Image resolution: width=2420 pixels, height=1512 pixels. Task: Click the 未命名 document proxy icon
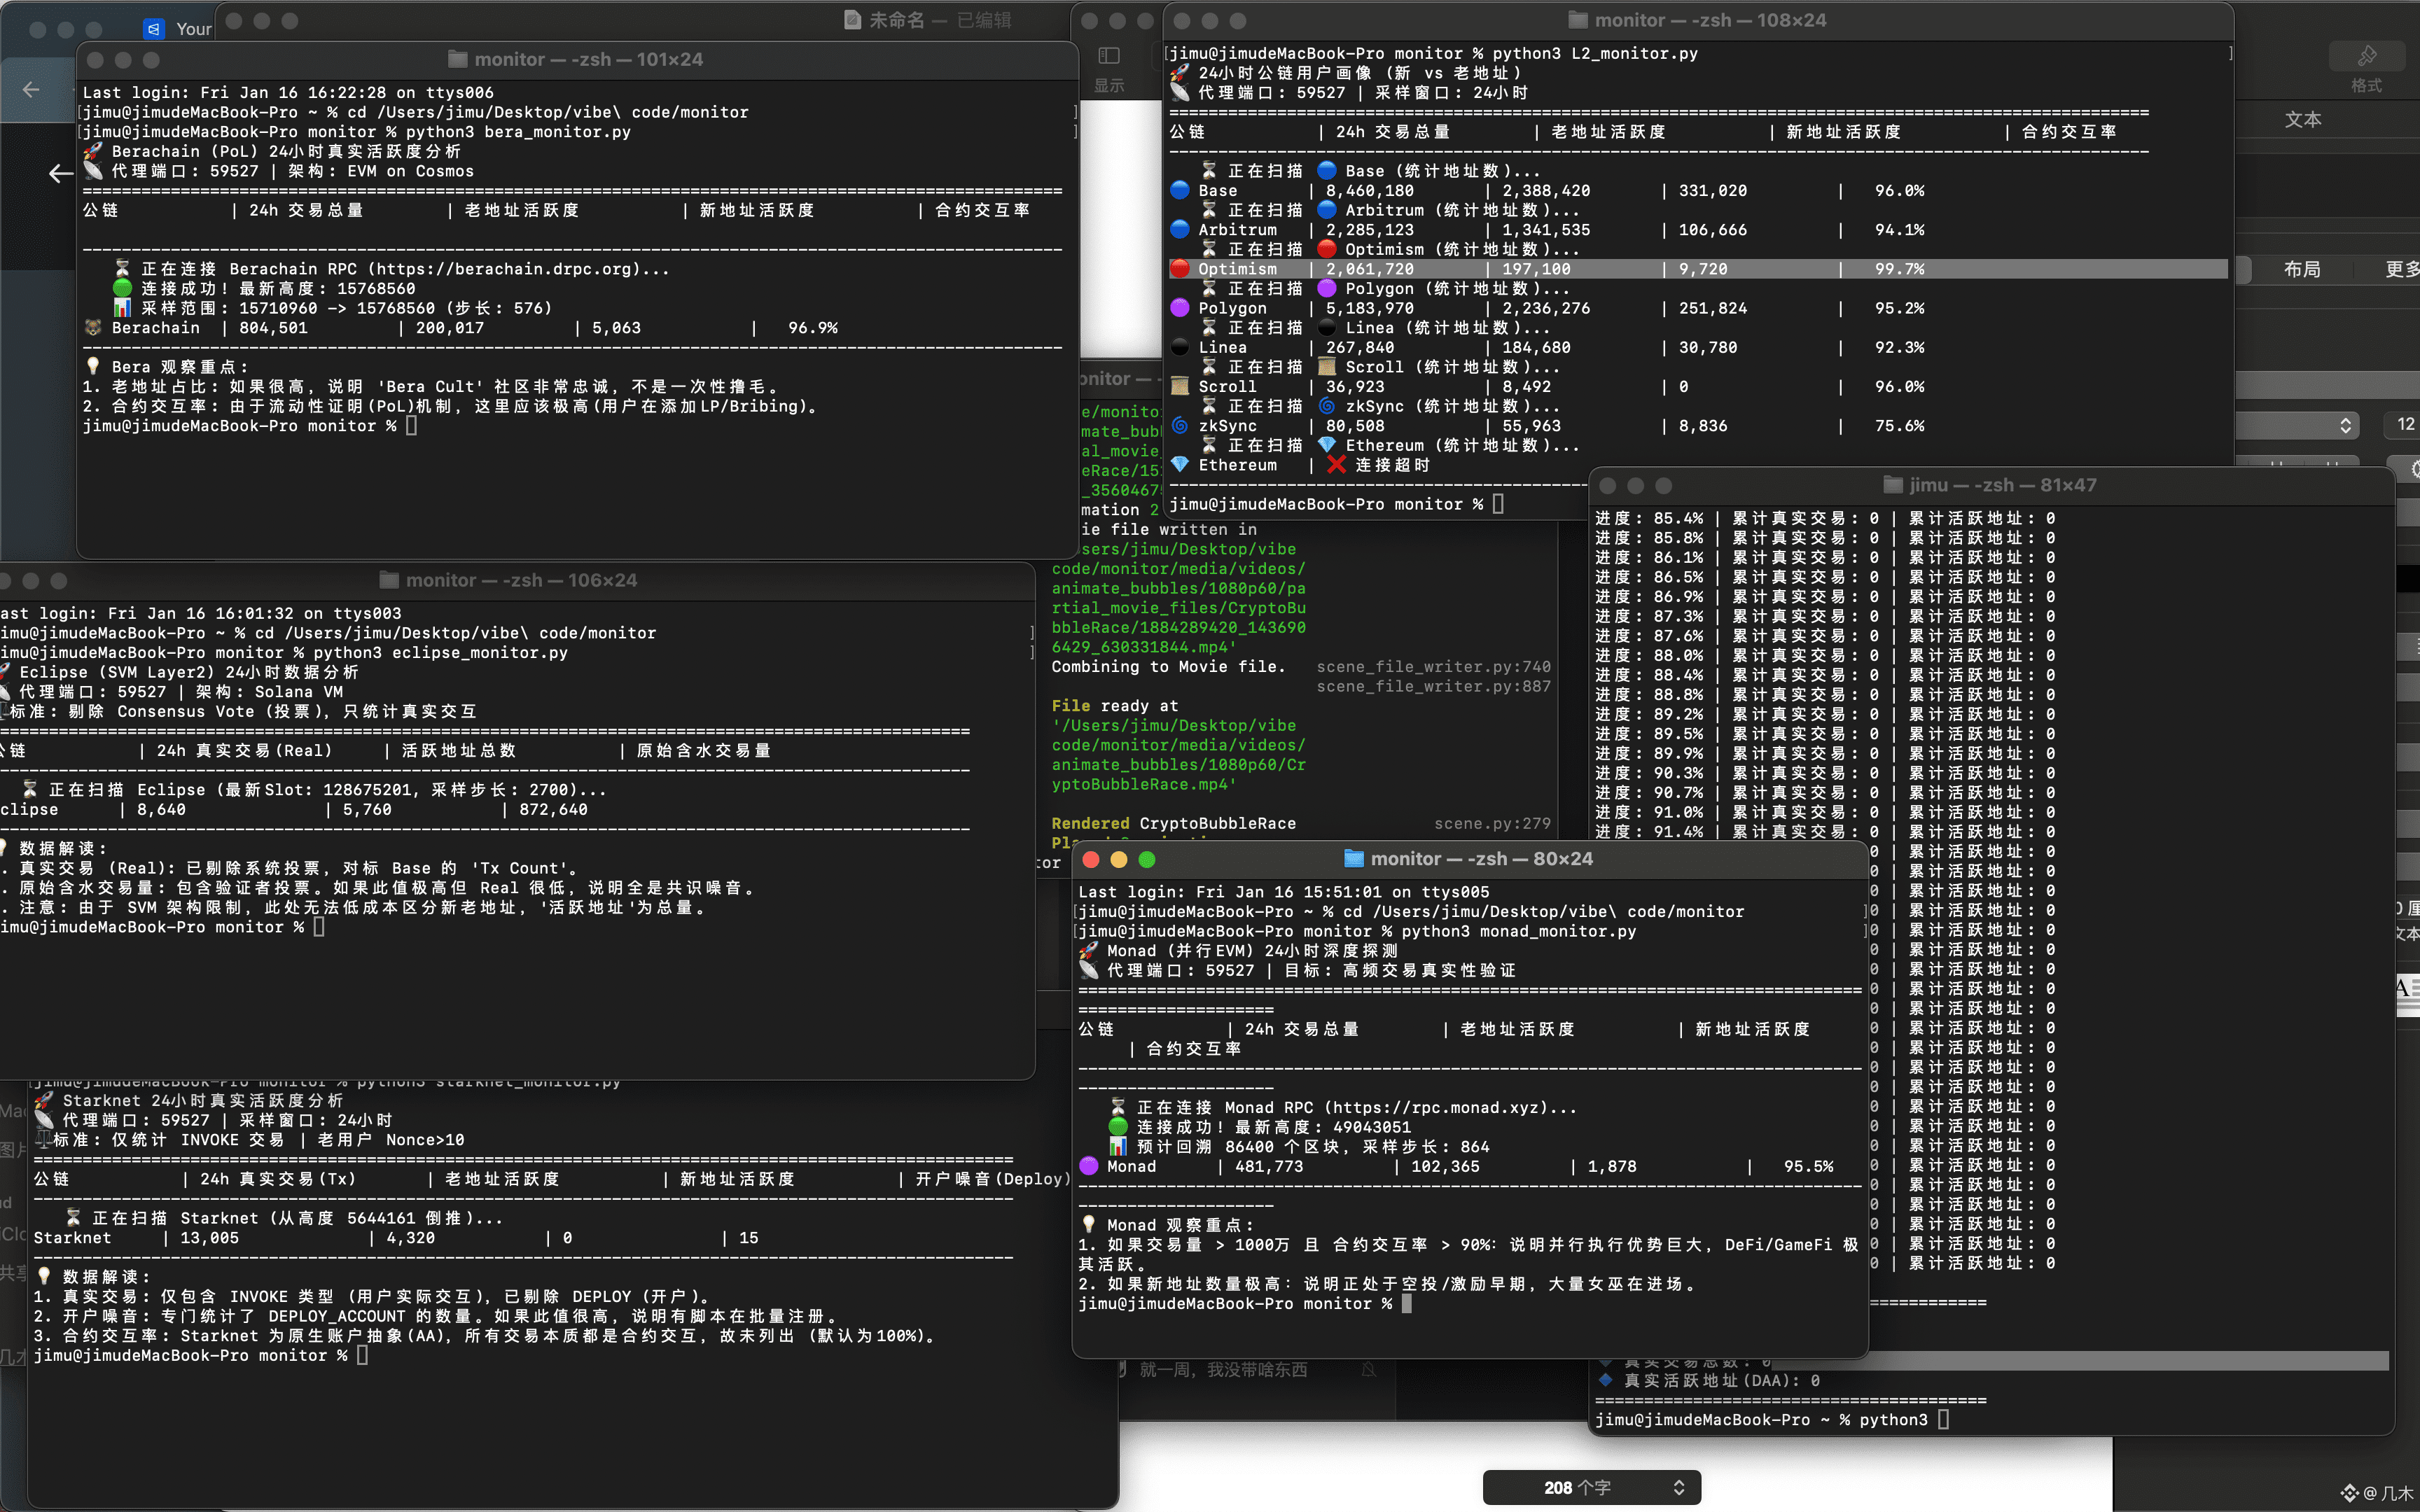click(x=853, y=20)
